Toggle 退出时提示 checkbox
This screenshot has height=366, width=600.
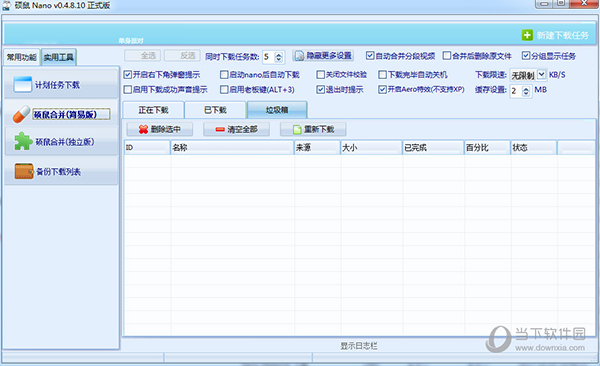[321, 89]
